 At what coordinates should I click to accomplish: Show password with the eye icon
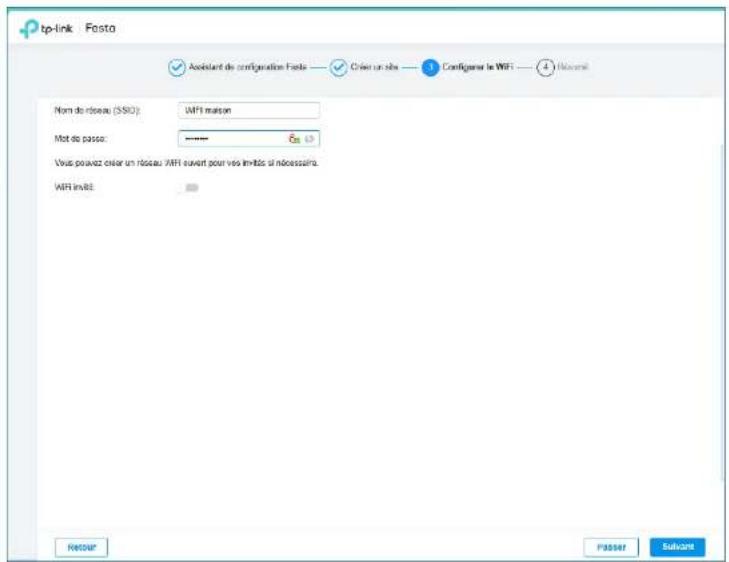tap(310, 139)
